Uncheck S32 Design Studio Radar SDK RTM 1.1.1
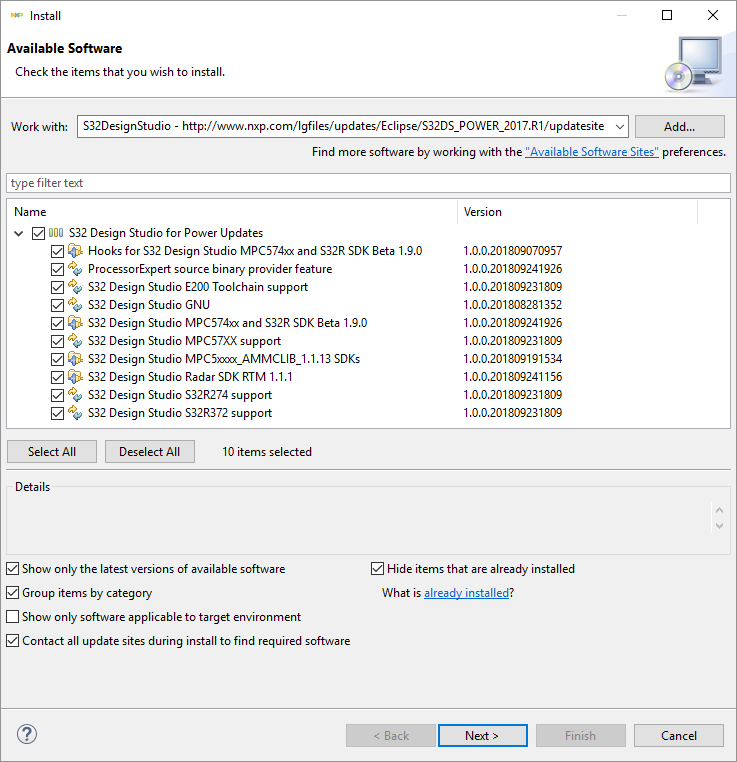This screenshot has width=737, height=762. point(57,377)
